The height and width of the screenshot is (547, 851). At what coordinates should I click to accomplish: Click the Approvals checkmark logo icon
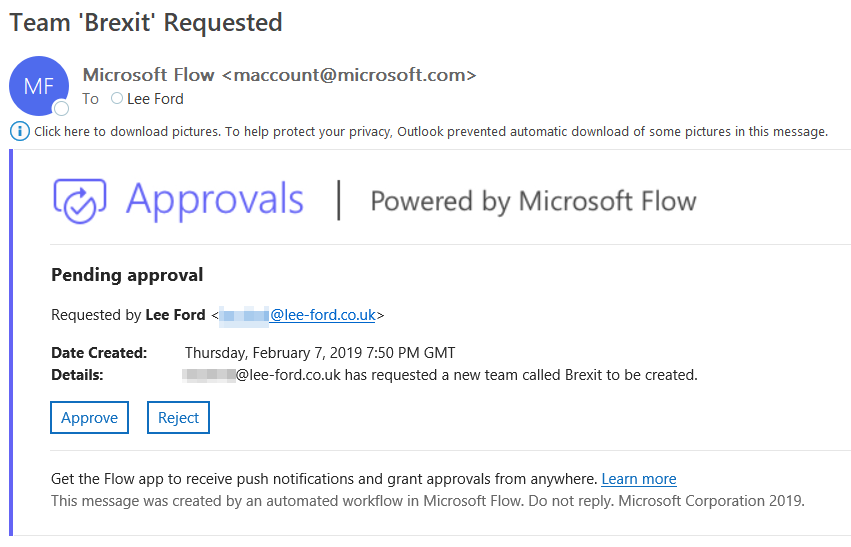[x=80, y=200]
